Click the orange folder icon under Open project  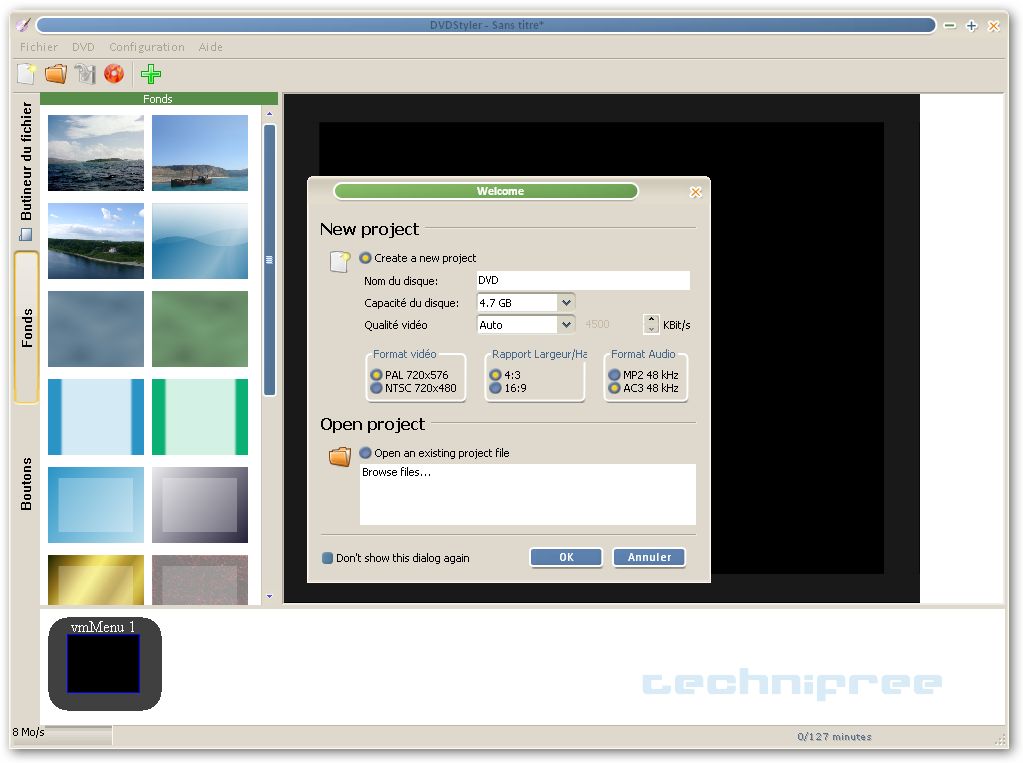tap(340, 456)
